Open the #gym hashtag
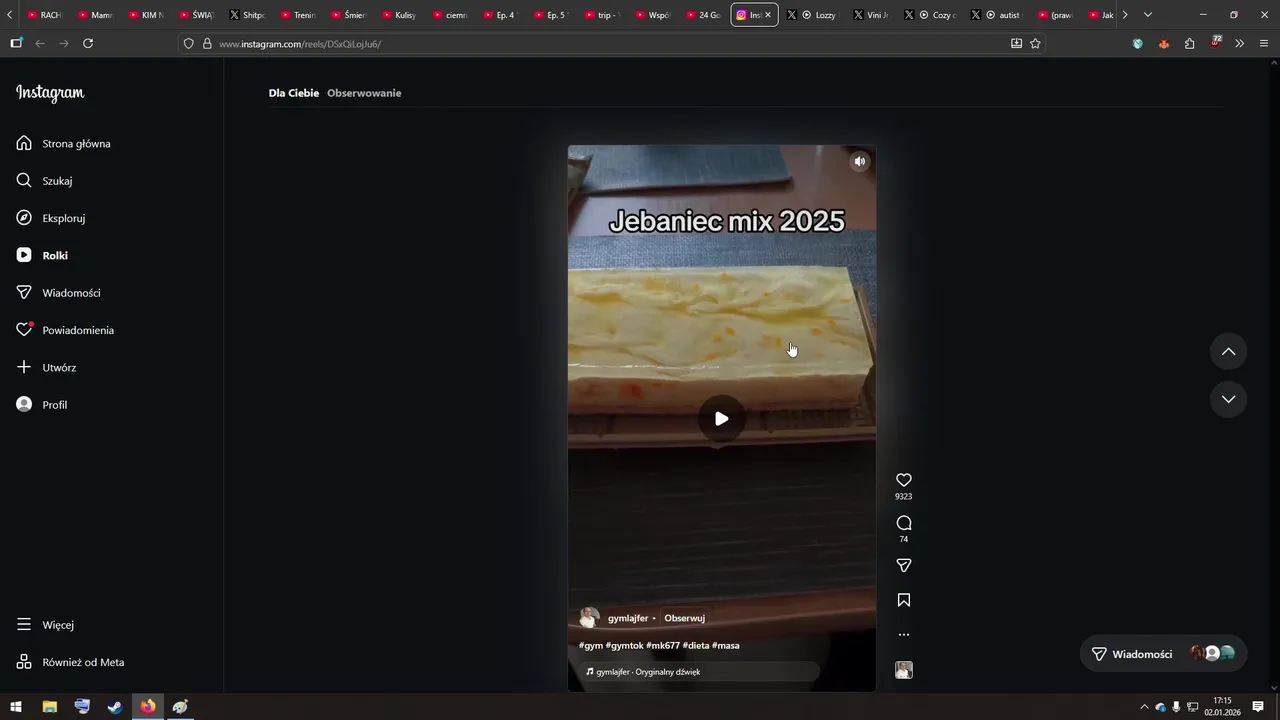 (591, 646)
